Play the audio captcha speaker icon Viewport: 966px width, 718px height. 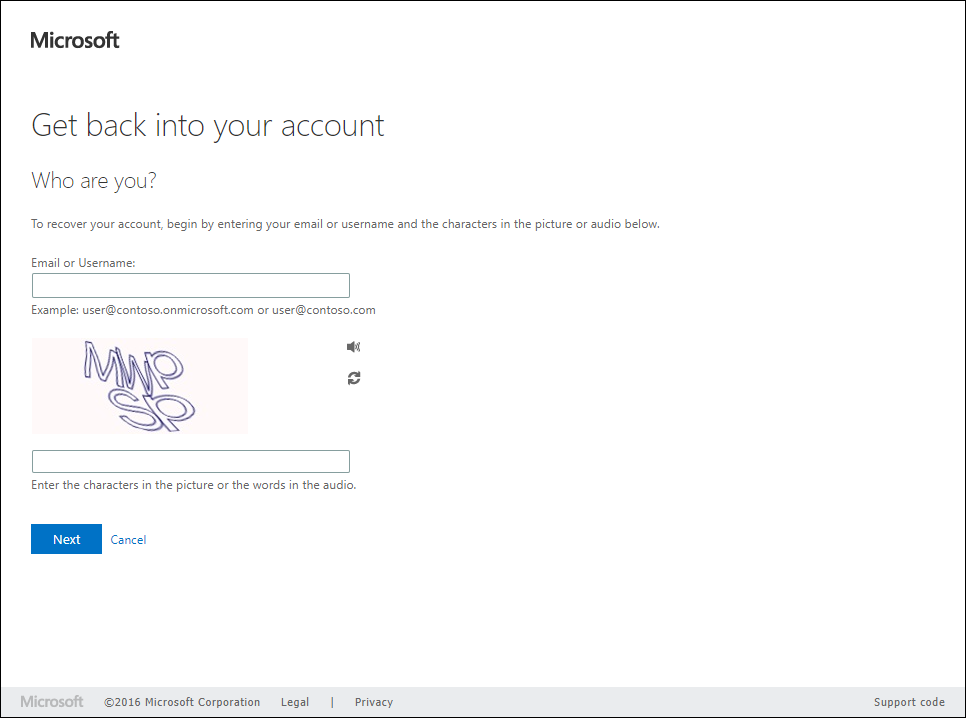pos(353,347)
